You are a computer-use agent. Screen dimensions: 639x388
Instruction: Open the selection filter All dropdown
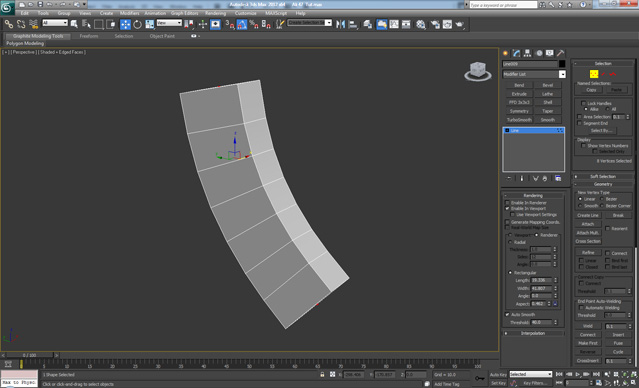(55, 23)
